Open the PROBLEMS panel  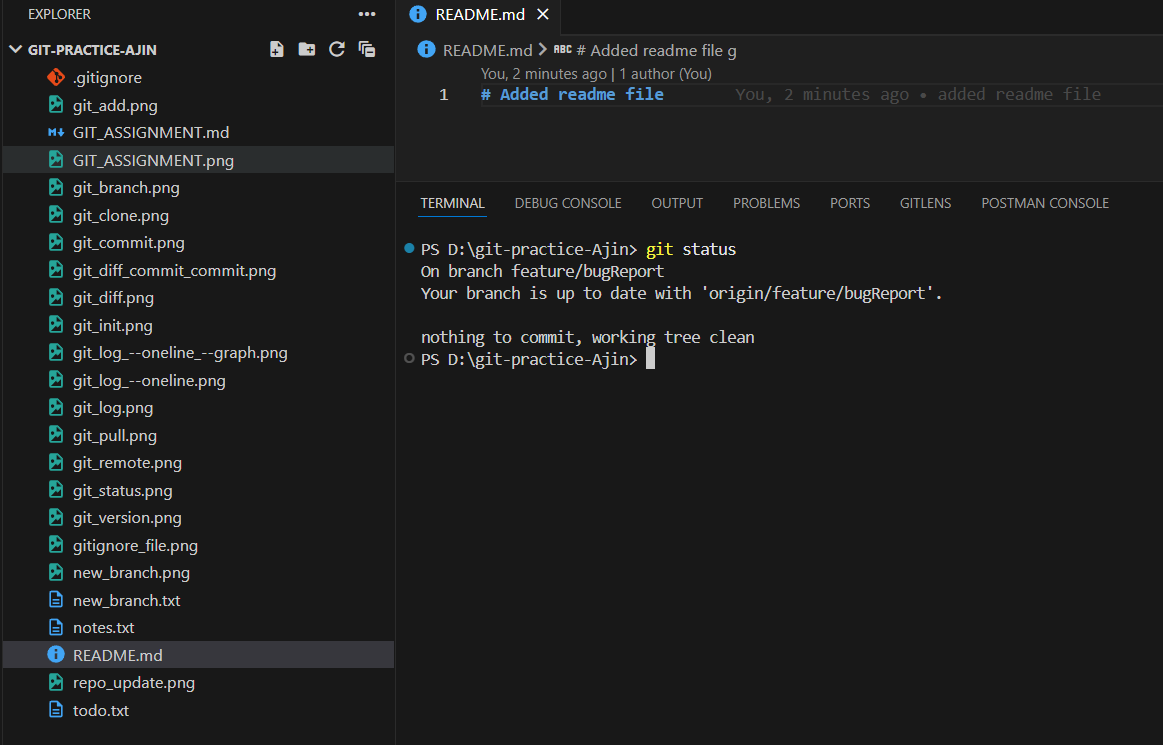(x=766, y=202)
